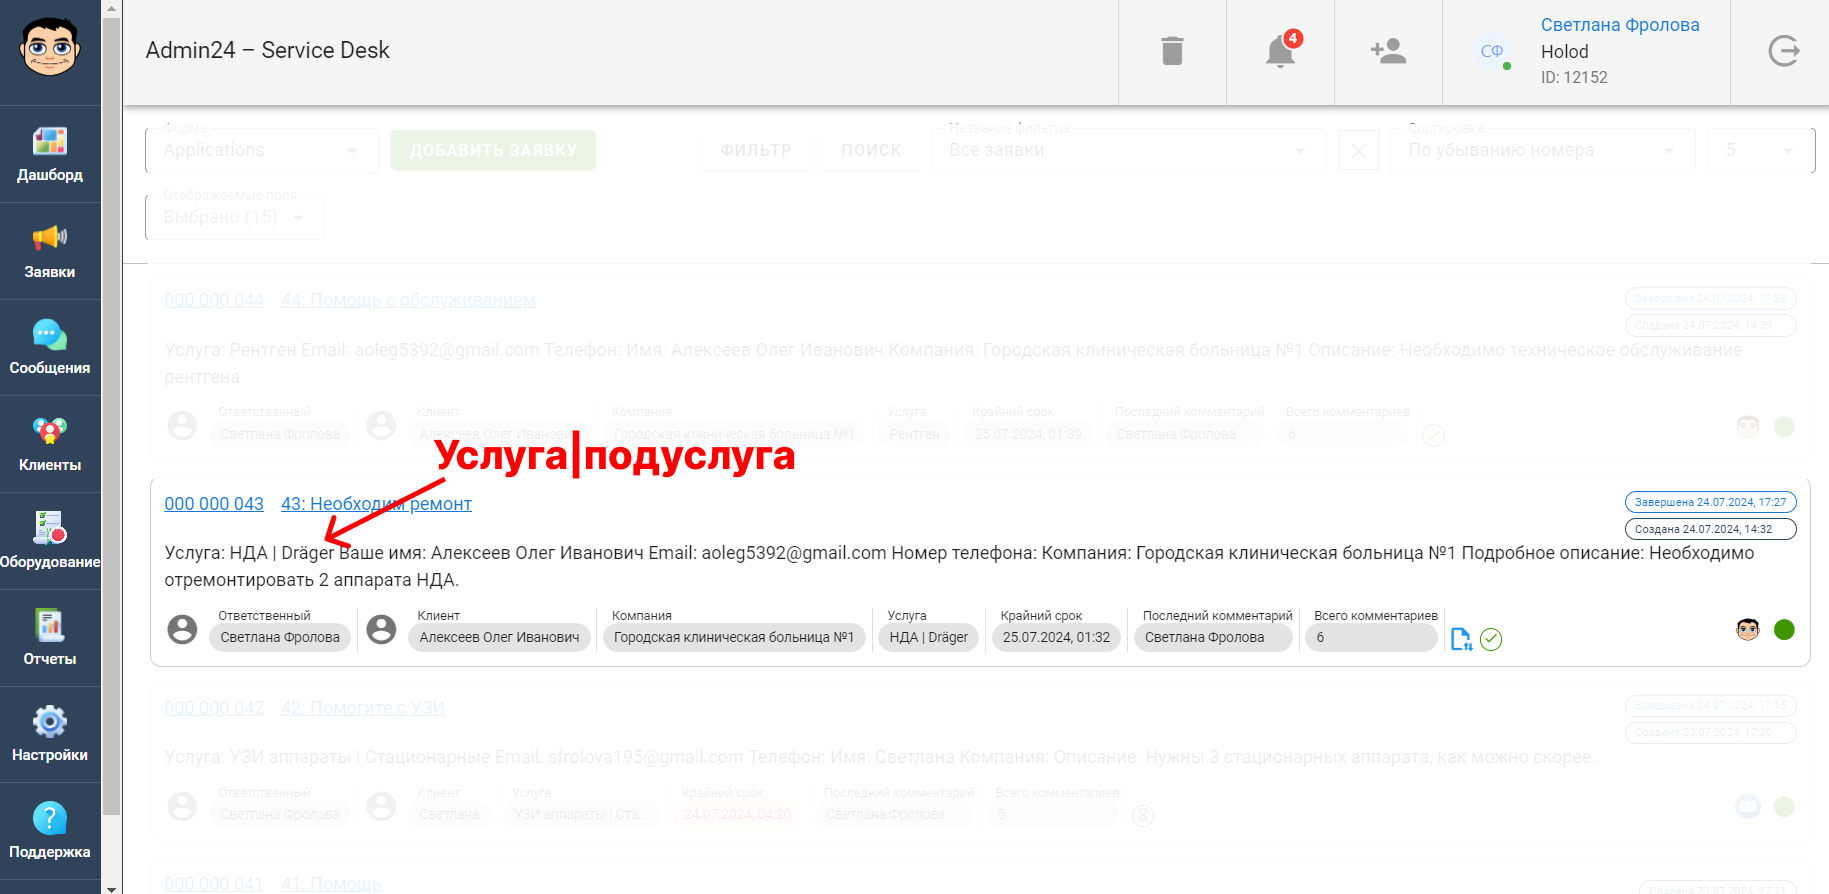Click the Admin24 – Service Desk title
The height and width of the screenshot is (894, 1829).
pyautogui.click(x=267, y=50)
